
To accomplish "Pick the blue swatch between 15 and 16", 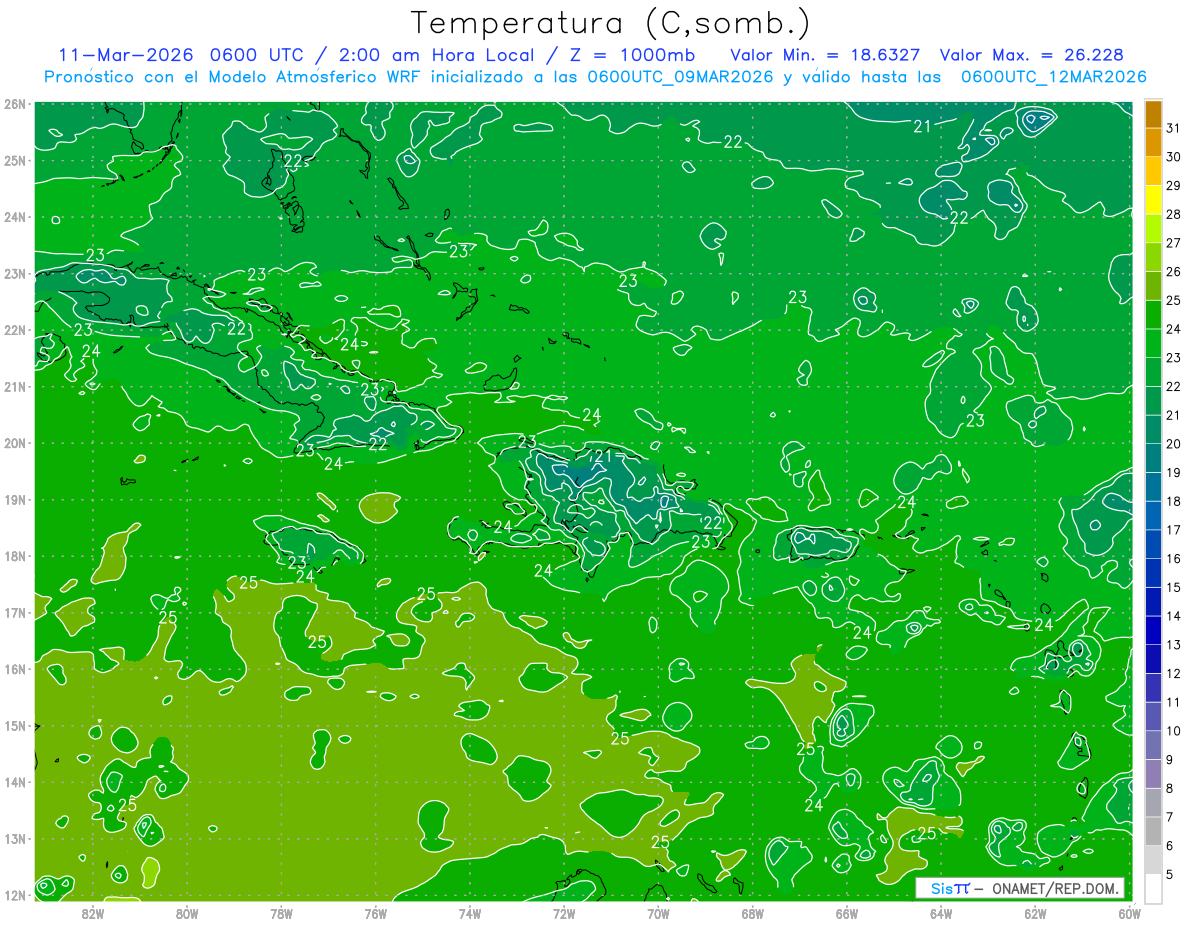I will click(1153, 573).
